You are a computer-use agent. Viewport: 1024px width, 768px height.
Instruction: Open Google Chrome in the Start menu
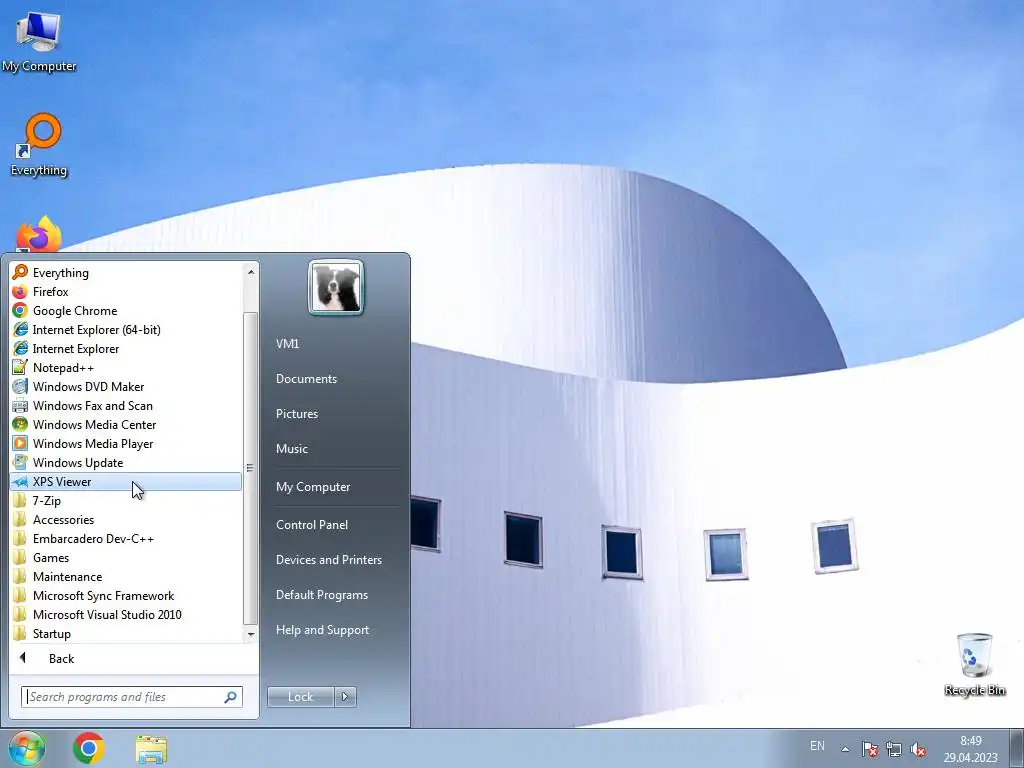(125, 310)
